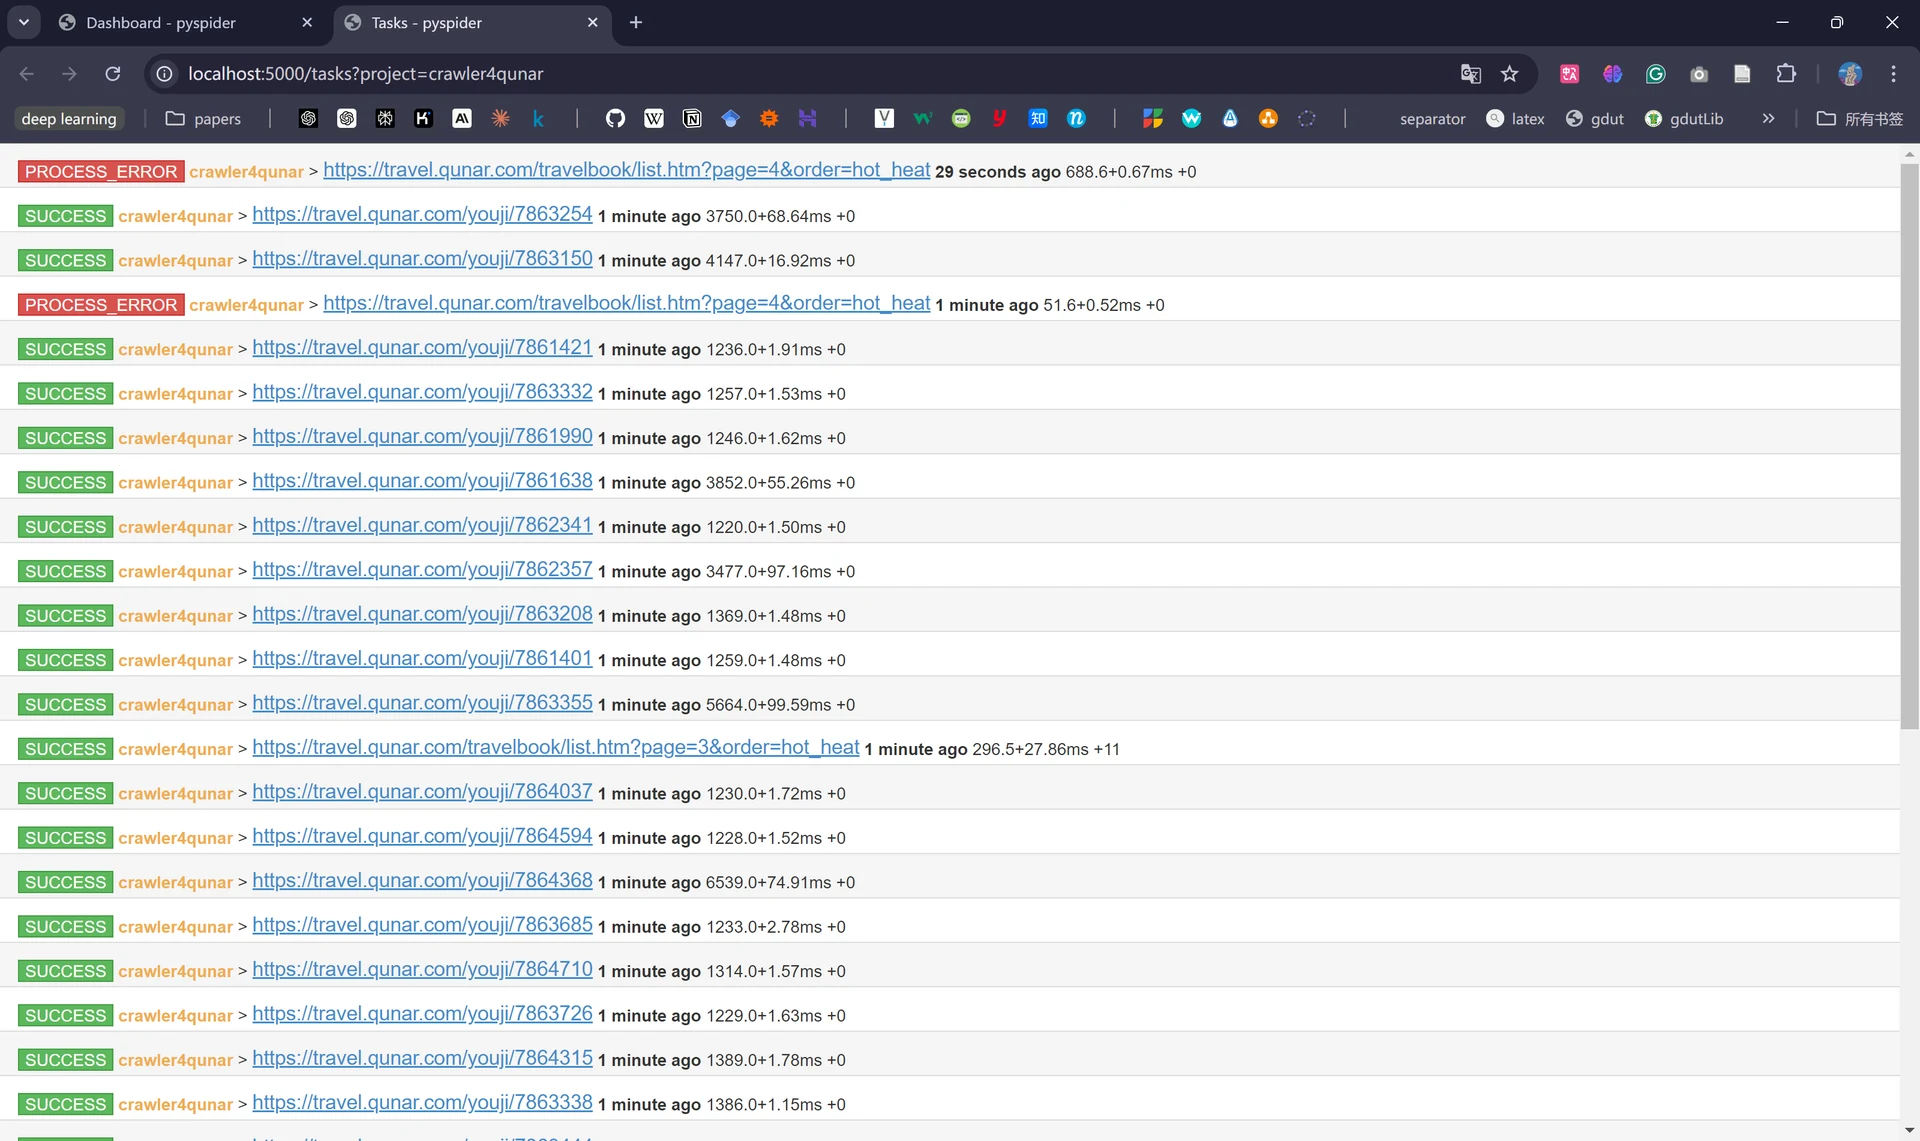This screenshot has width=1920, height=1141.
Task: Open the page=3 travelbook list link
Action: [555, 747]
